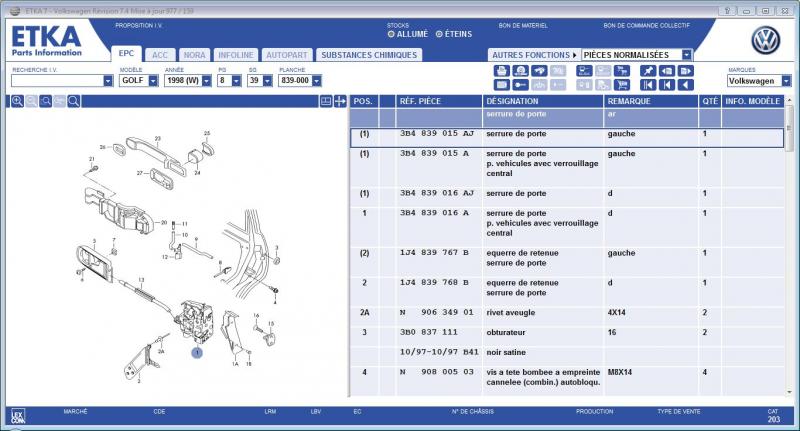Toggle the split-panel layout icon above the diagram
The image size is (800, 431).
tap(326, 101)
